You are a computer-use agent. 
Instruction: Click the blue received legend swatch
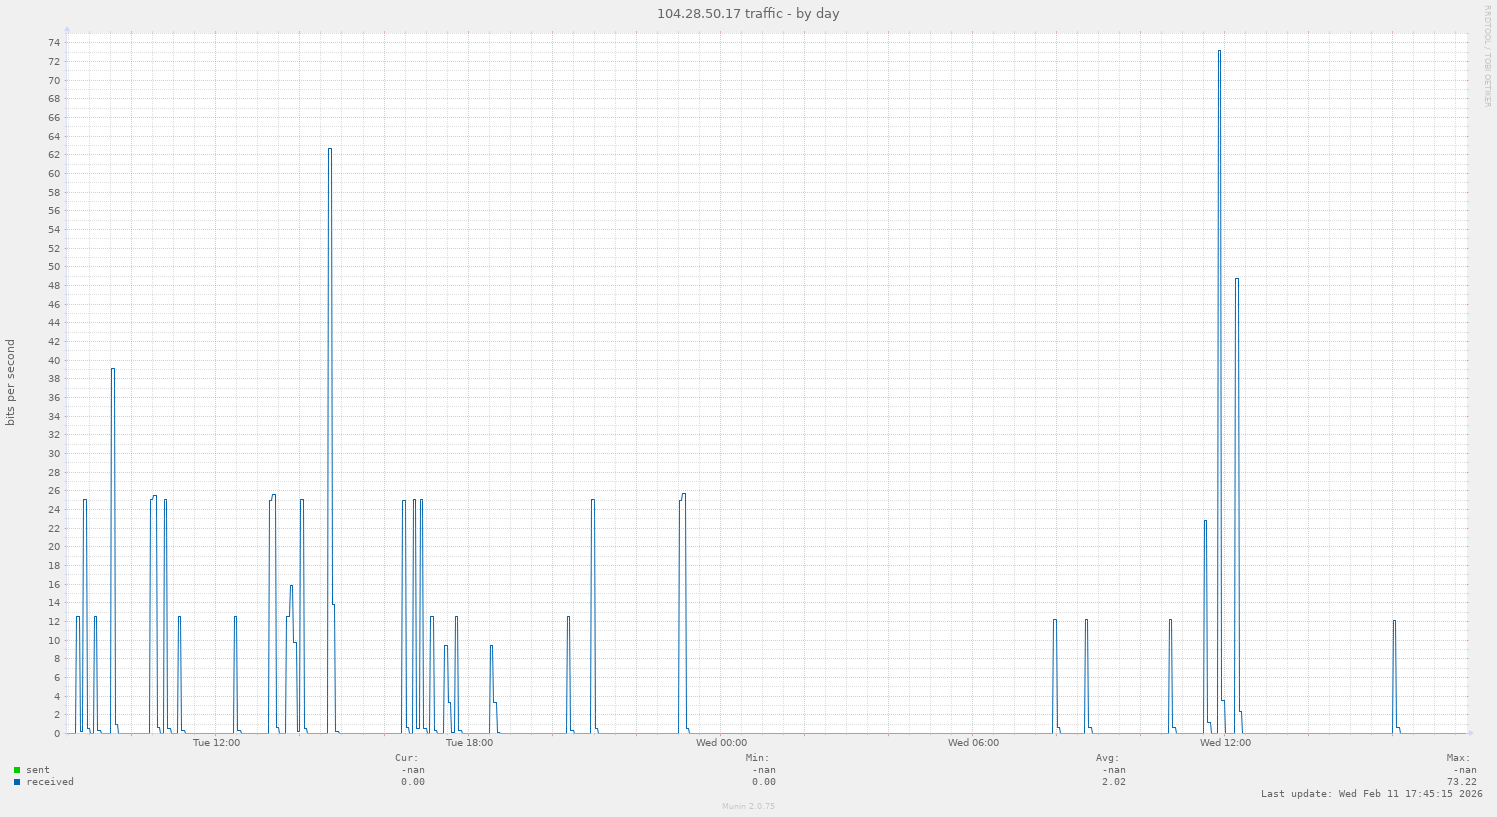point(17,782)
